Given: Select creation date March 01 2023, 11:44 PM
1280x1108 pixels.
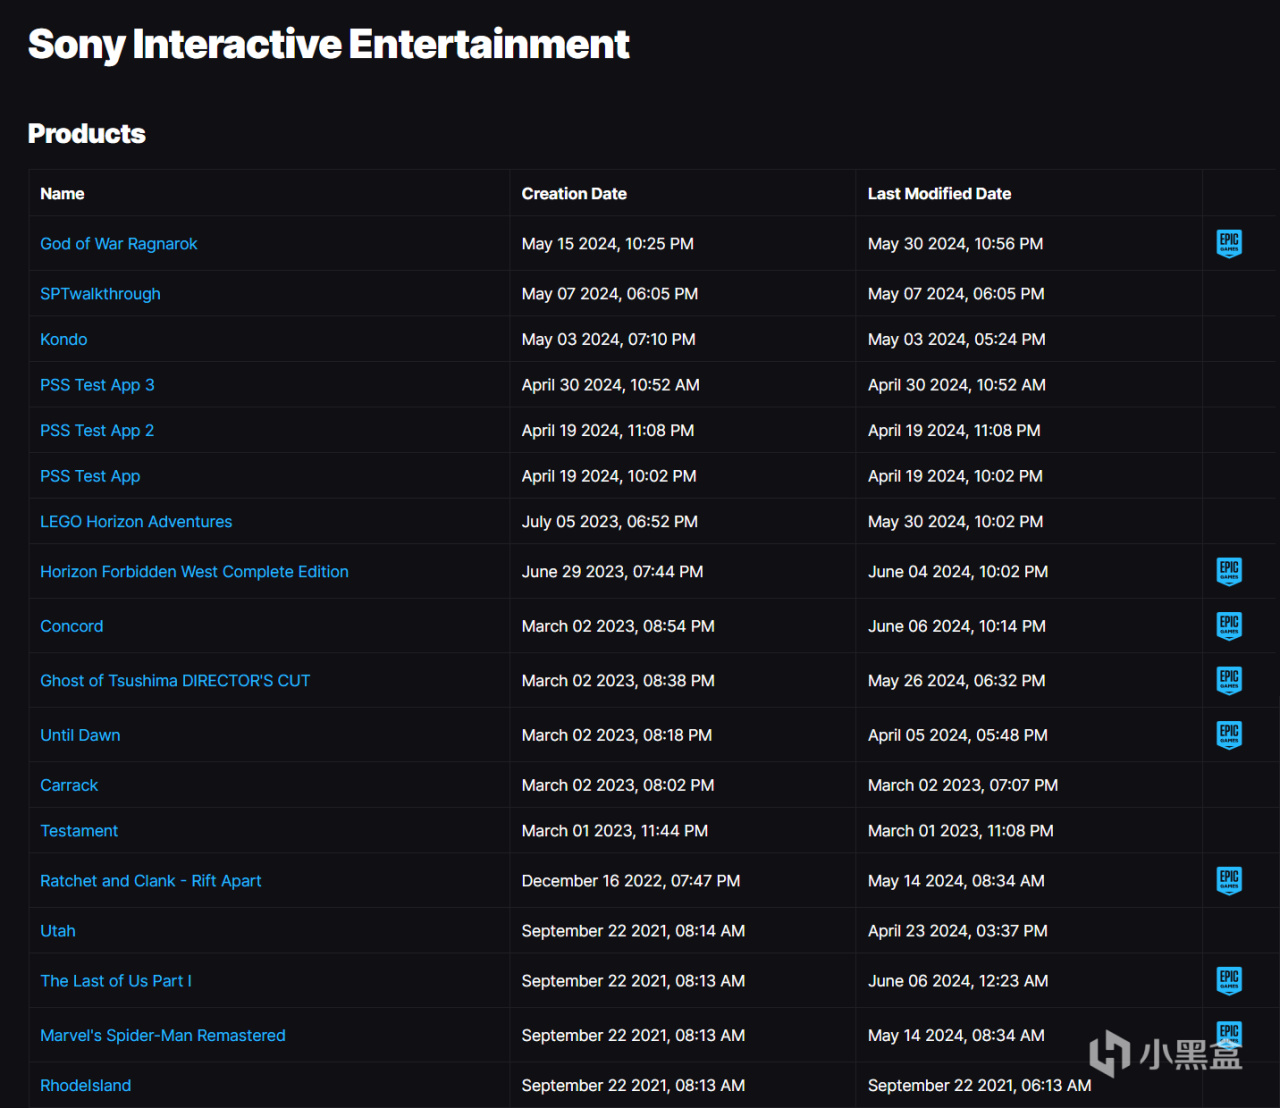Looking at the screenshot, I should pos(614,831).
